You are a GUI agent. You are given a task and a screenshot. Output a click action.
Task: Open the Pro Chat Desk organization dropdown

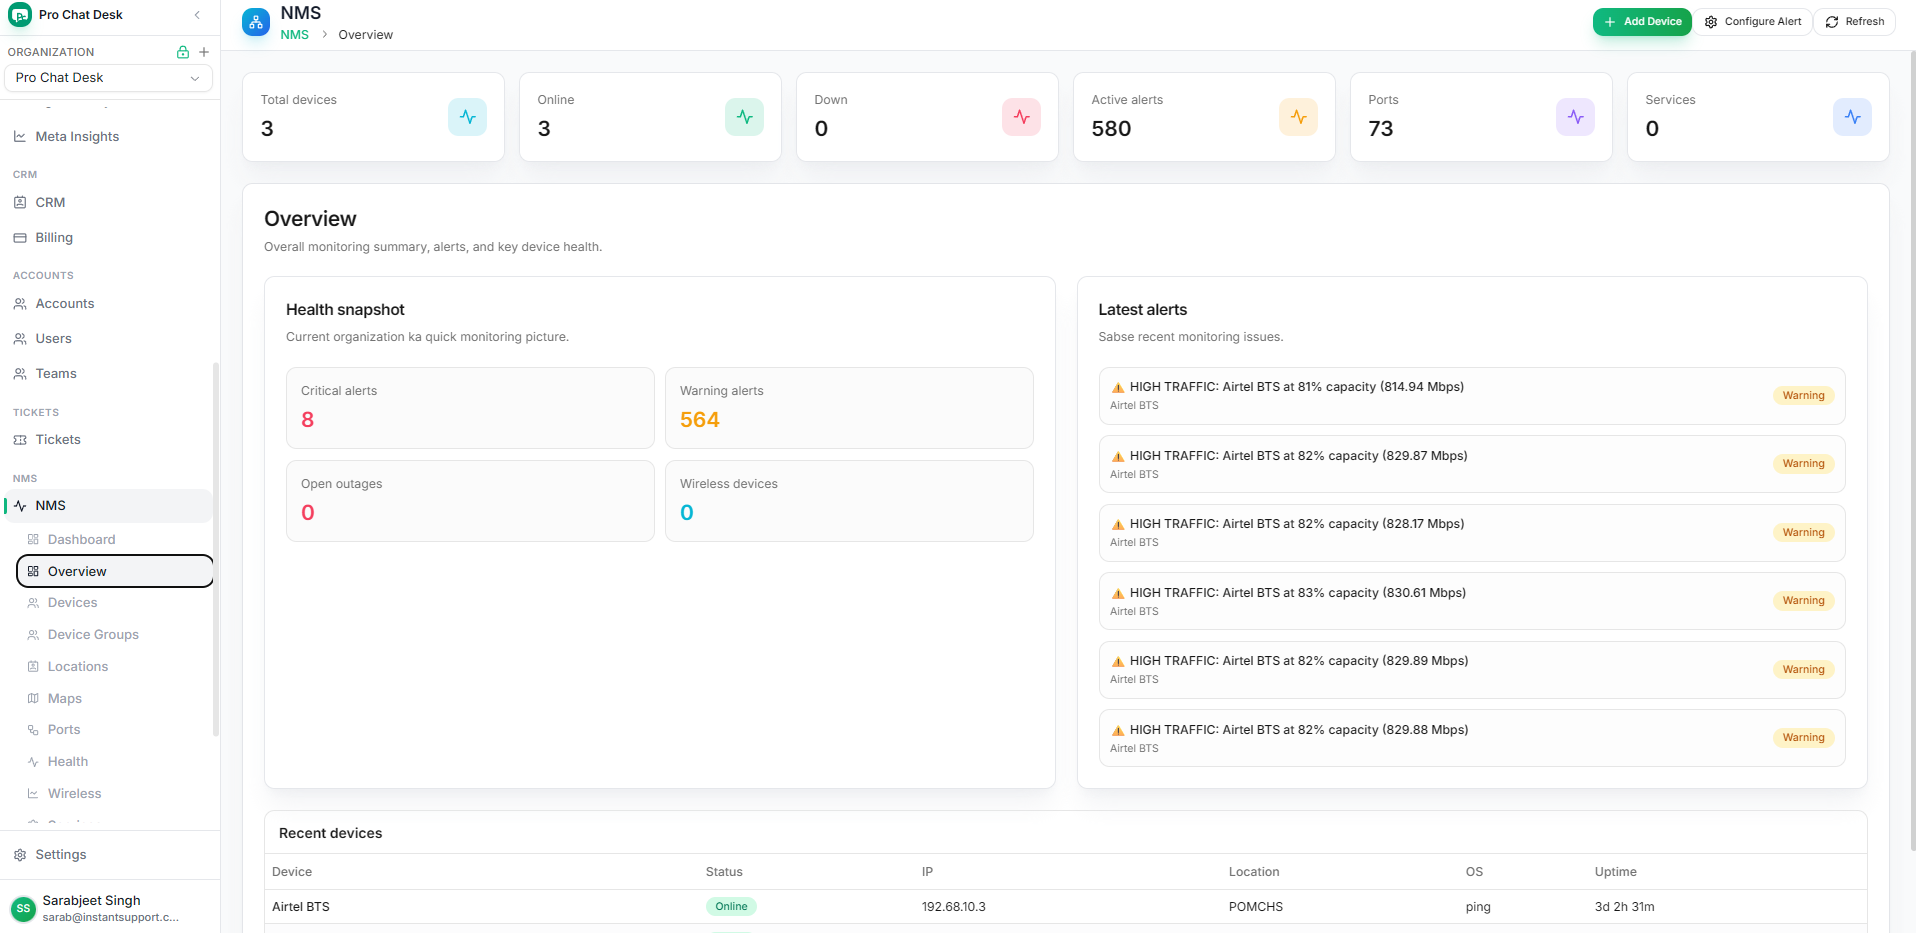108,78
